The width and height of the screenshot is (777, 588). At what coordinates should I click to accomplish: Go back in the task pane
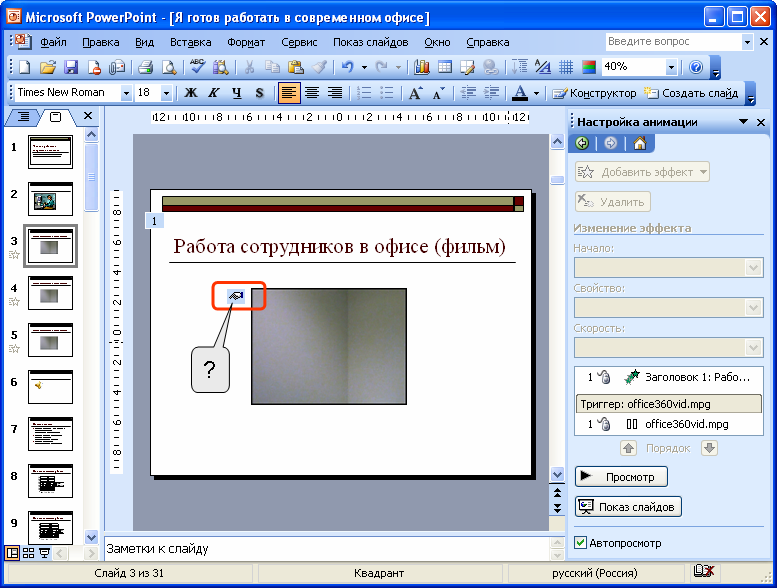582,143
